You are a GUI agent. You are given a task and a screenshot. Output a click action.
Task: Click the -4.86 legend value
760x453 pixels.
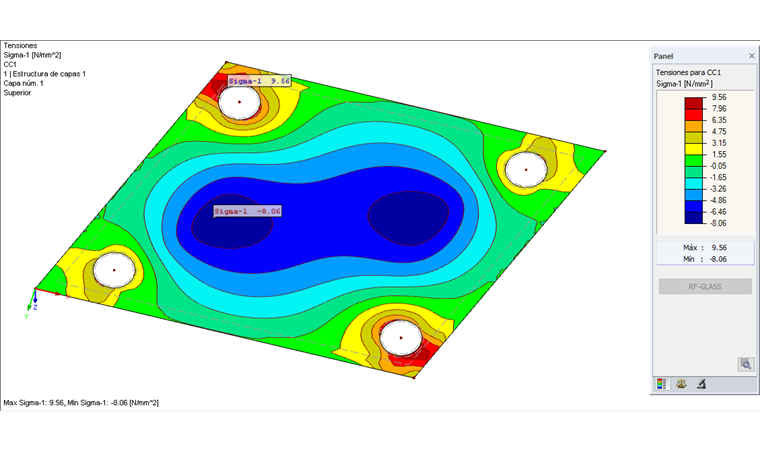point(718,200)
